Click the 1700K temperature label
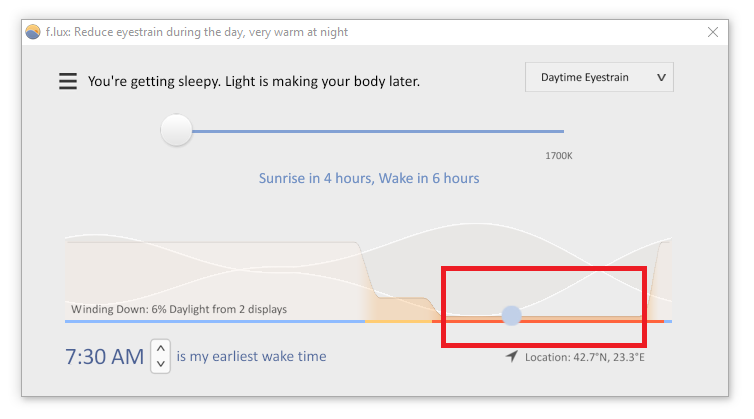 (x=559, y=156)
